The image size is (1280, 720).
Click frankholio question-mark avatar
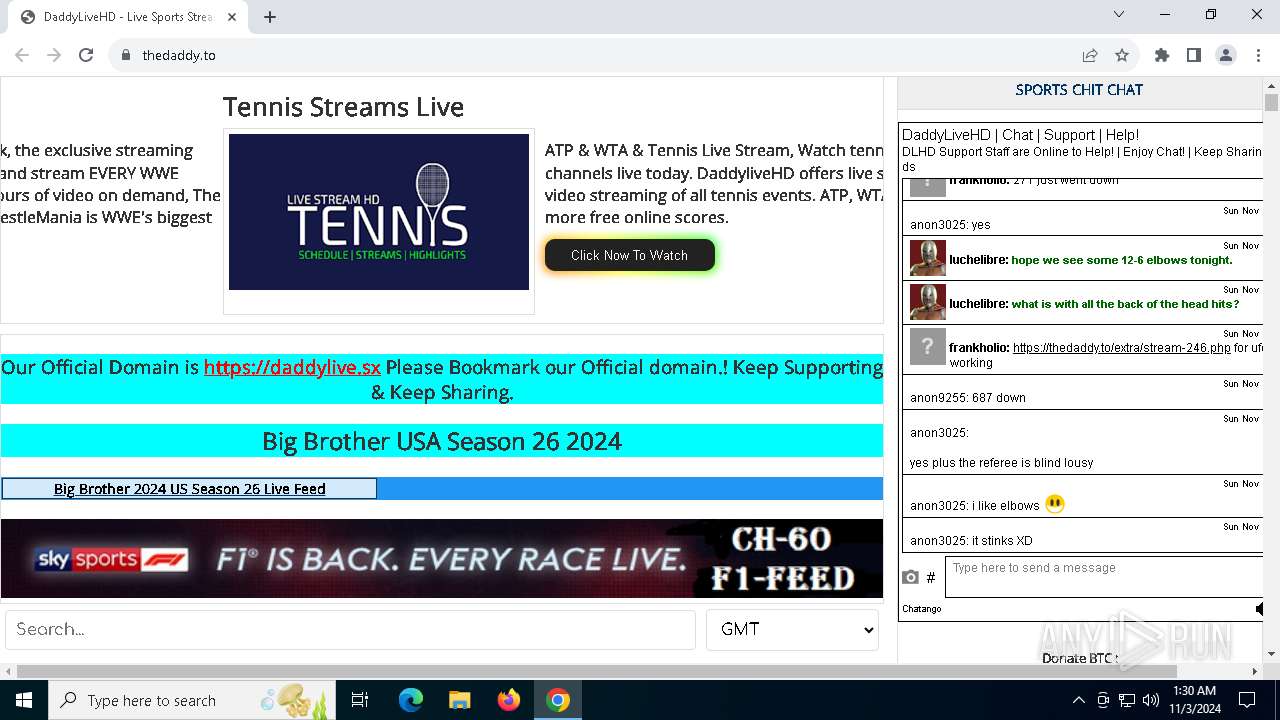coord(927,346)
